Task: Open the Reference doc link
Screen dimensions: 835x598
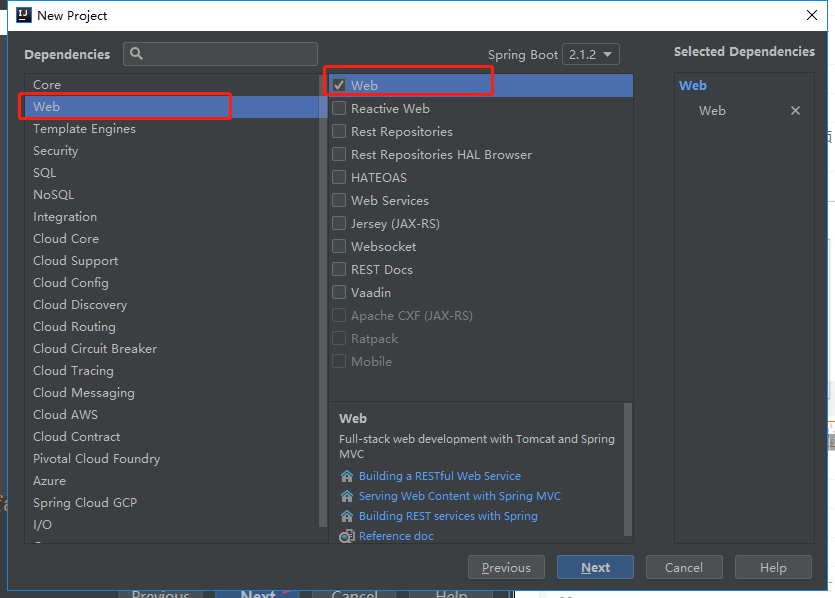Action: [396, 536]
